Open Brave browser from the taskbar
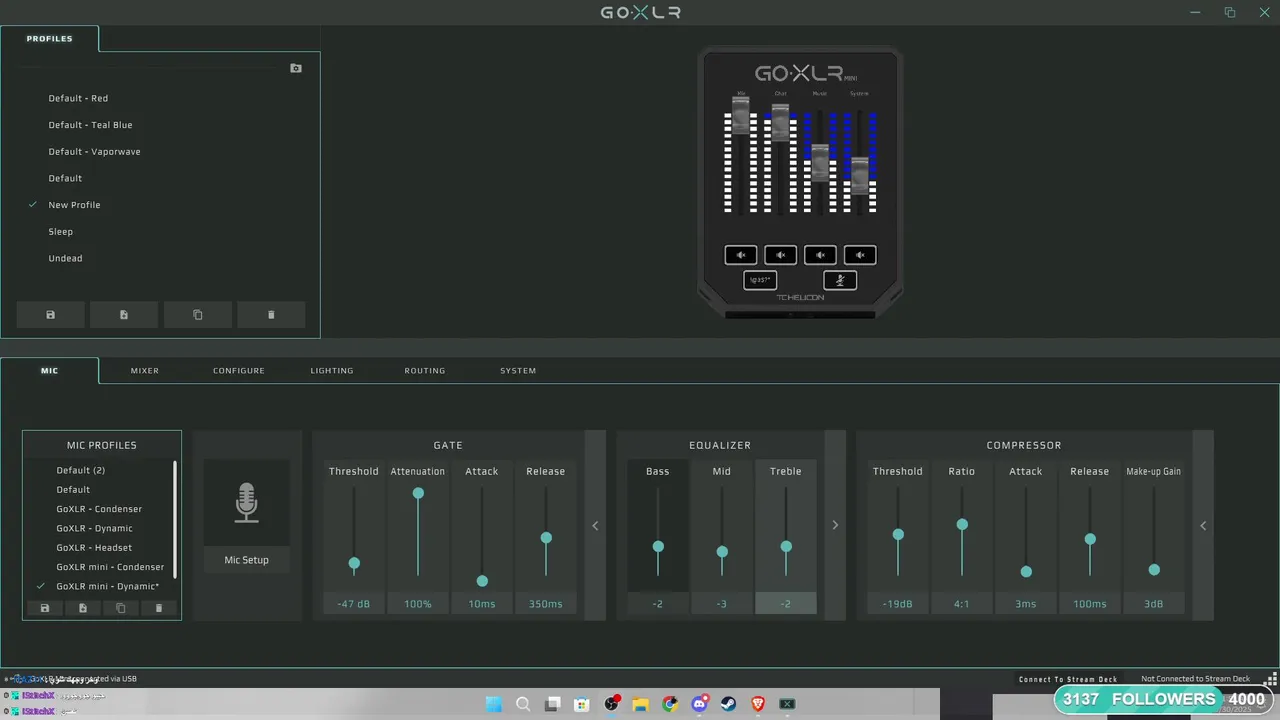 [x=758, y=704]
